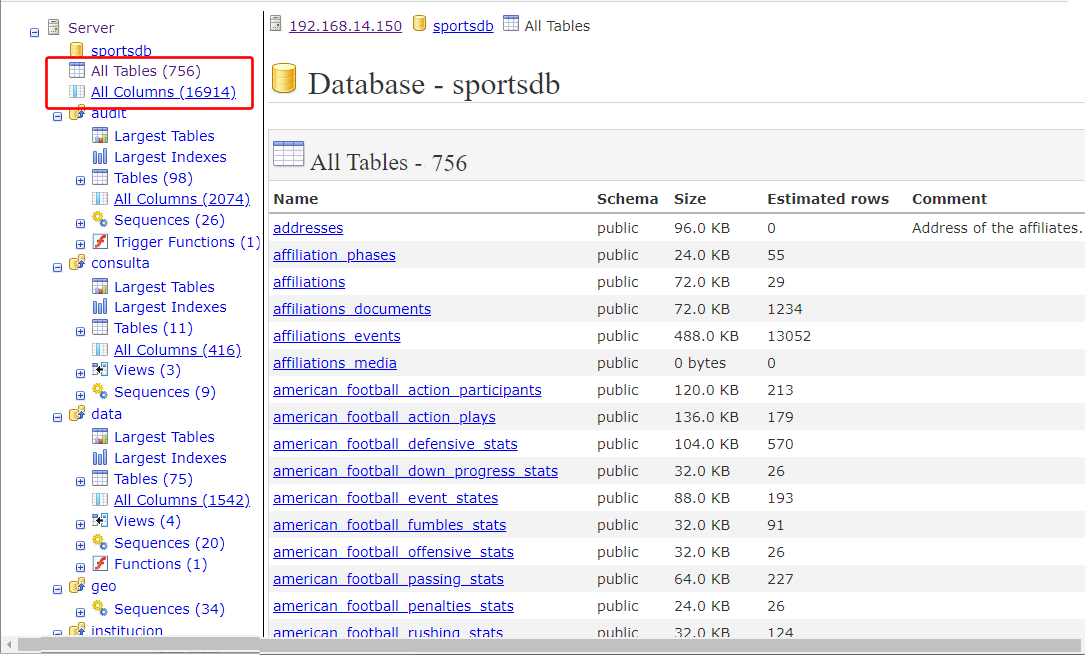Click Largest Indexes icon under audit

[x=100, y=156]
